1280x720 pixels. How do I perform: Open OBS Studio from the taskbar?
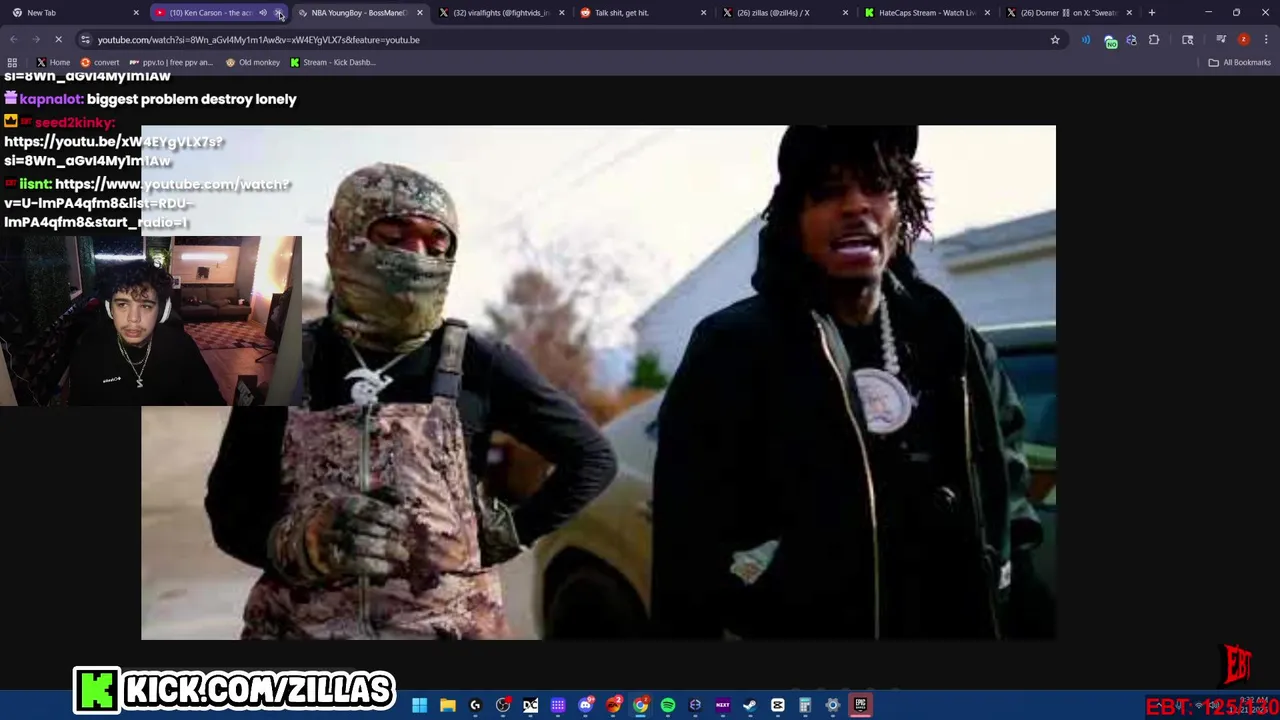click(x=503, y=705)
